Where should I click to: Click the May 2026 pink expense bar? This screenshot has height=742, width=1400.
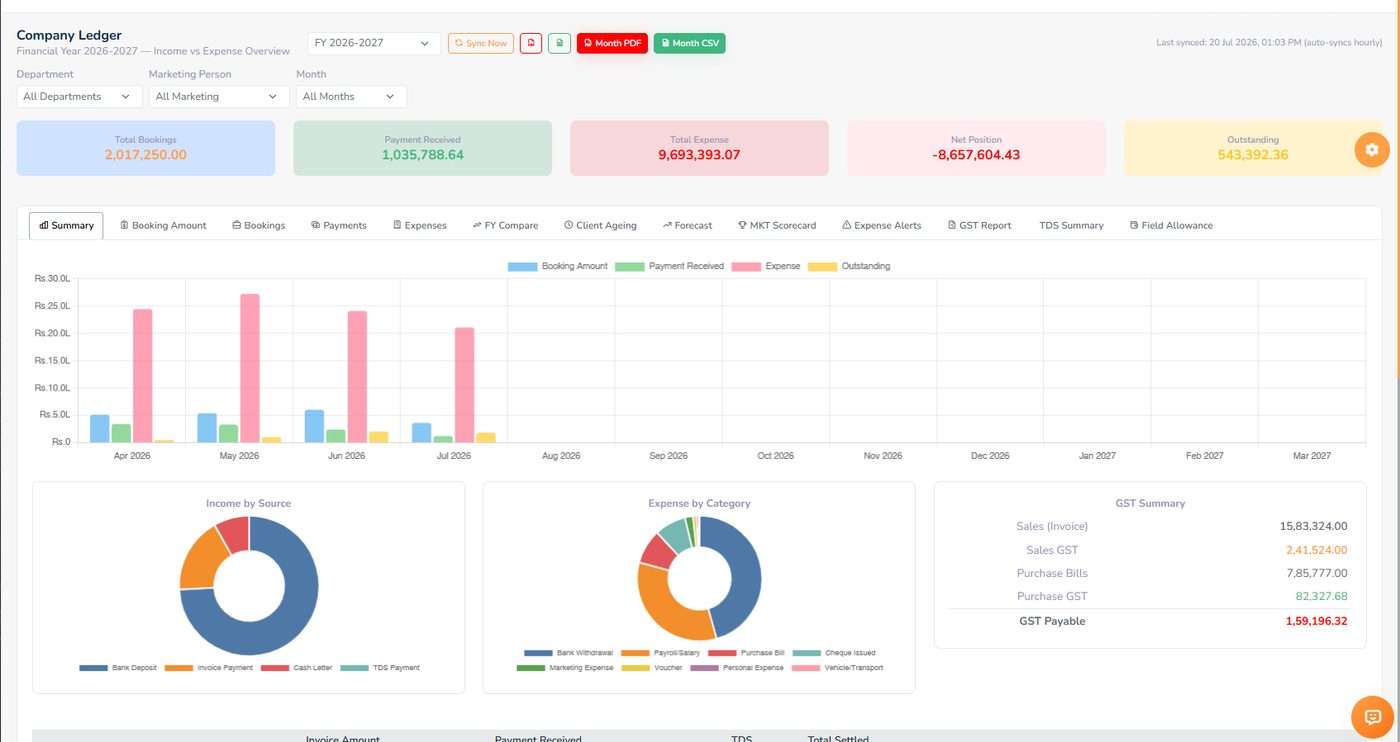point(250,368)
